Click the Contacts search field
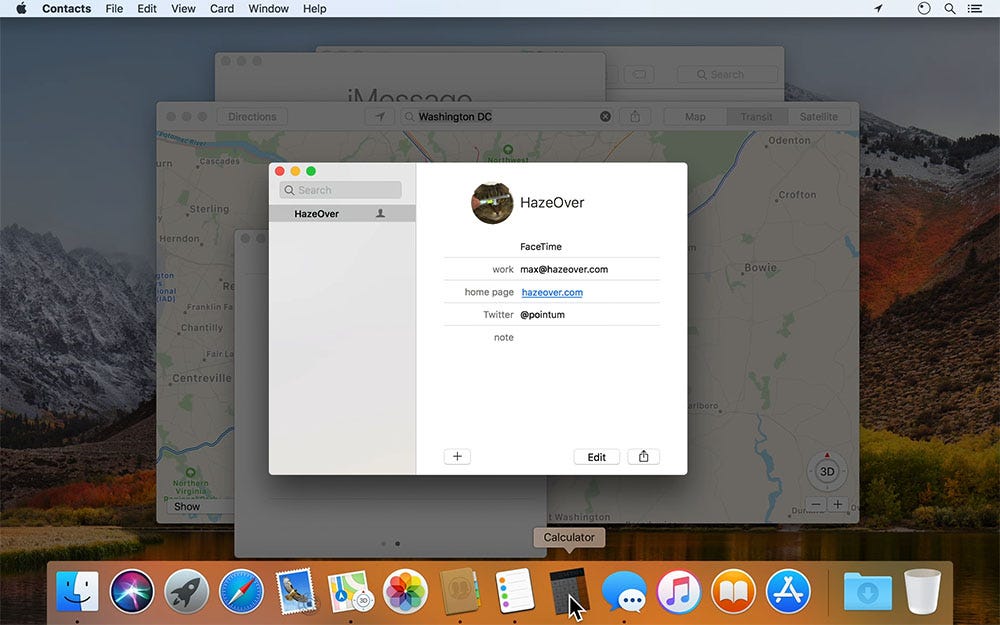1000x625 pixels. pos(341,190)
